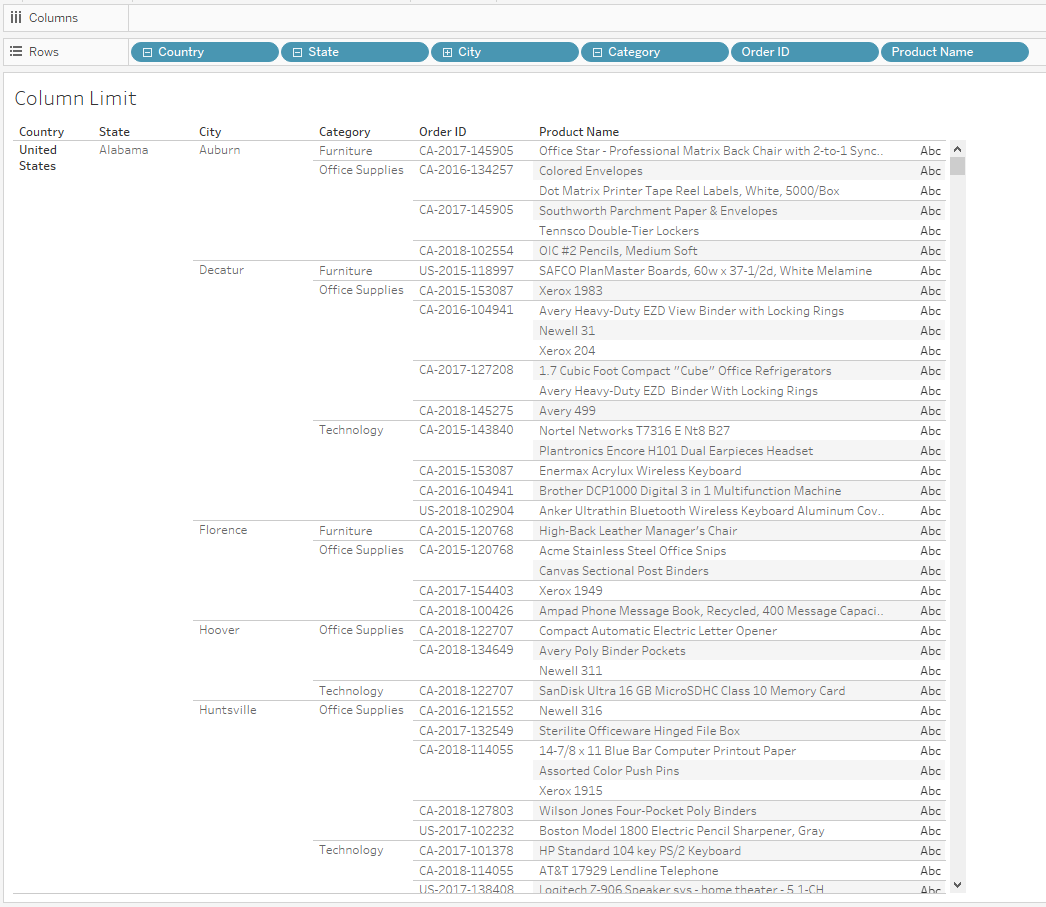The height and width of the screenshot is (907, 1046).
Task: Click the Category column header
Action: (344, 132)
